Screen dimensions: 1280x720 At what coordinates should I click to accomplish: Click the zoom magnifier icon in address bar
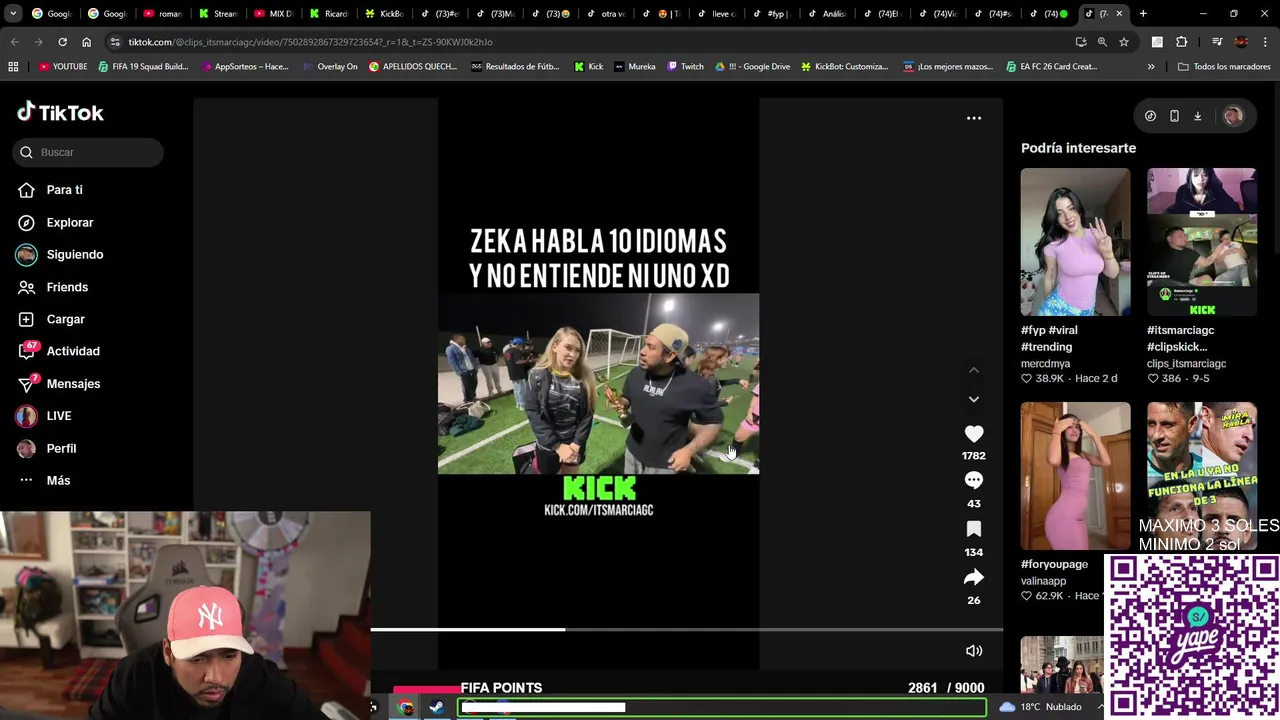pos(1102,42)
